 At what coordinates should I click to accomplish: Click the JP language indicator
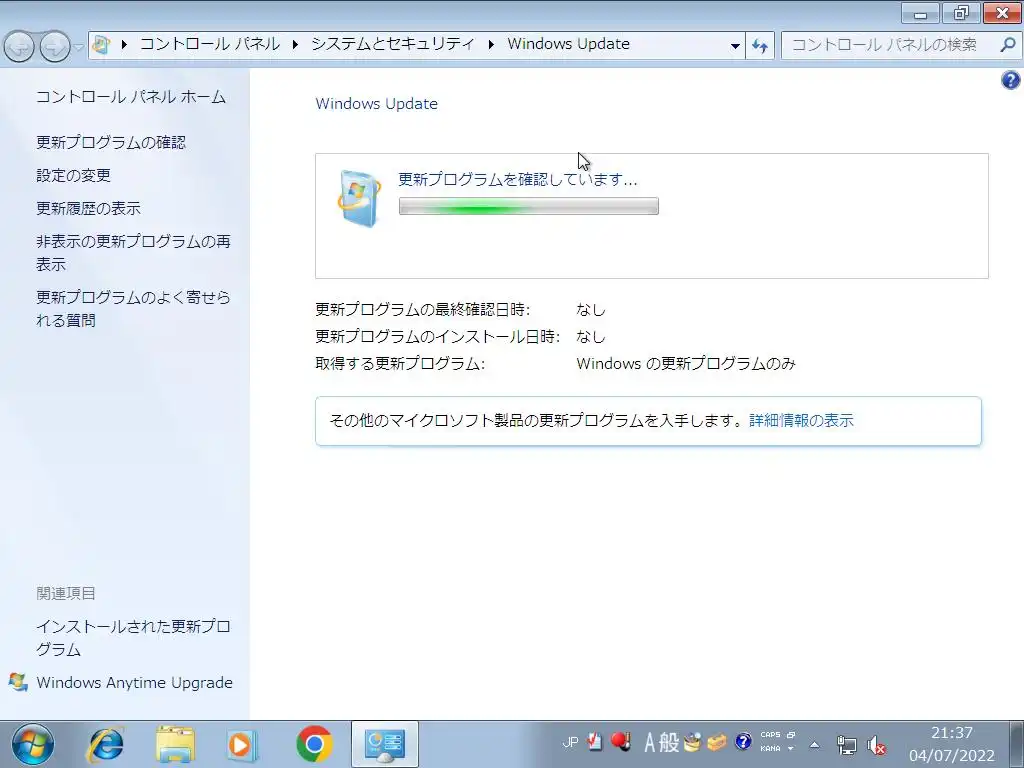[x=570, y=743]
